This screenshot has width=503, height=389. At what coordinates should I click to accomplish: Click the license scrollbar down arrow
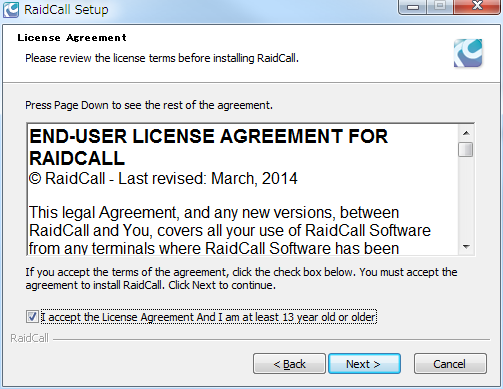pos(466,247)
